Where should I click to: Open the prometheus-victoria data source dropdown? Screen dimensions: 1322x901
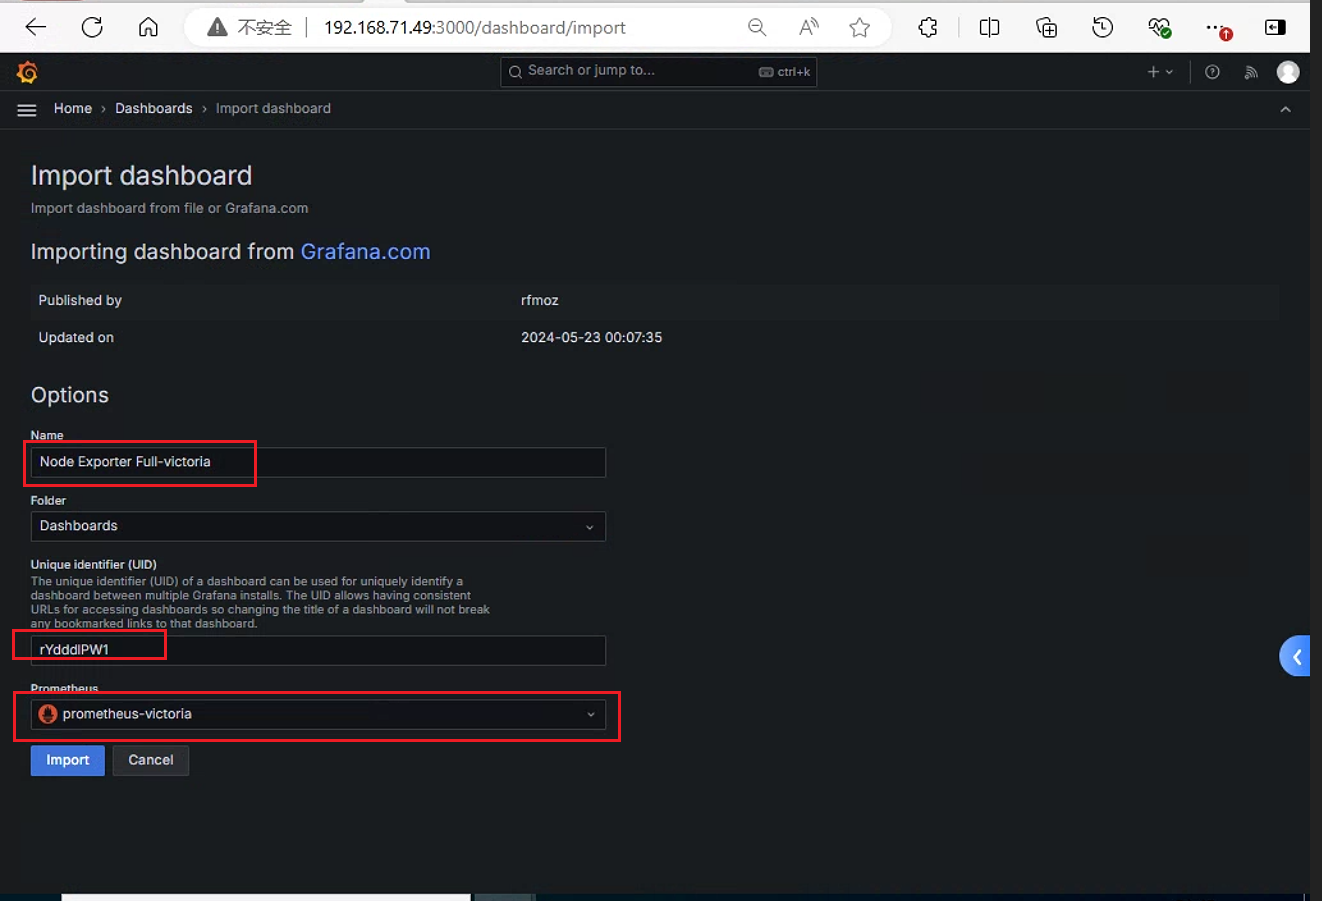click(x=318, y=714)
